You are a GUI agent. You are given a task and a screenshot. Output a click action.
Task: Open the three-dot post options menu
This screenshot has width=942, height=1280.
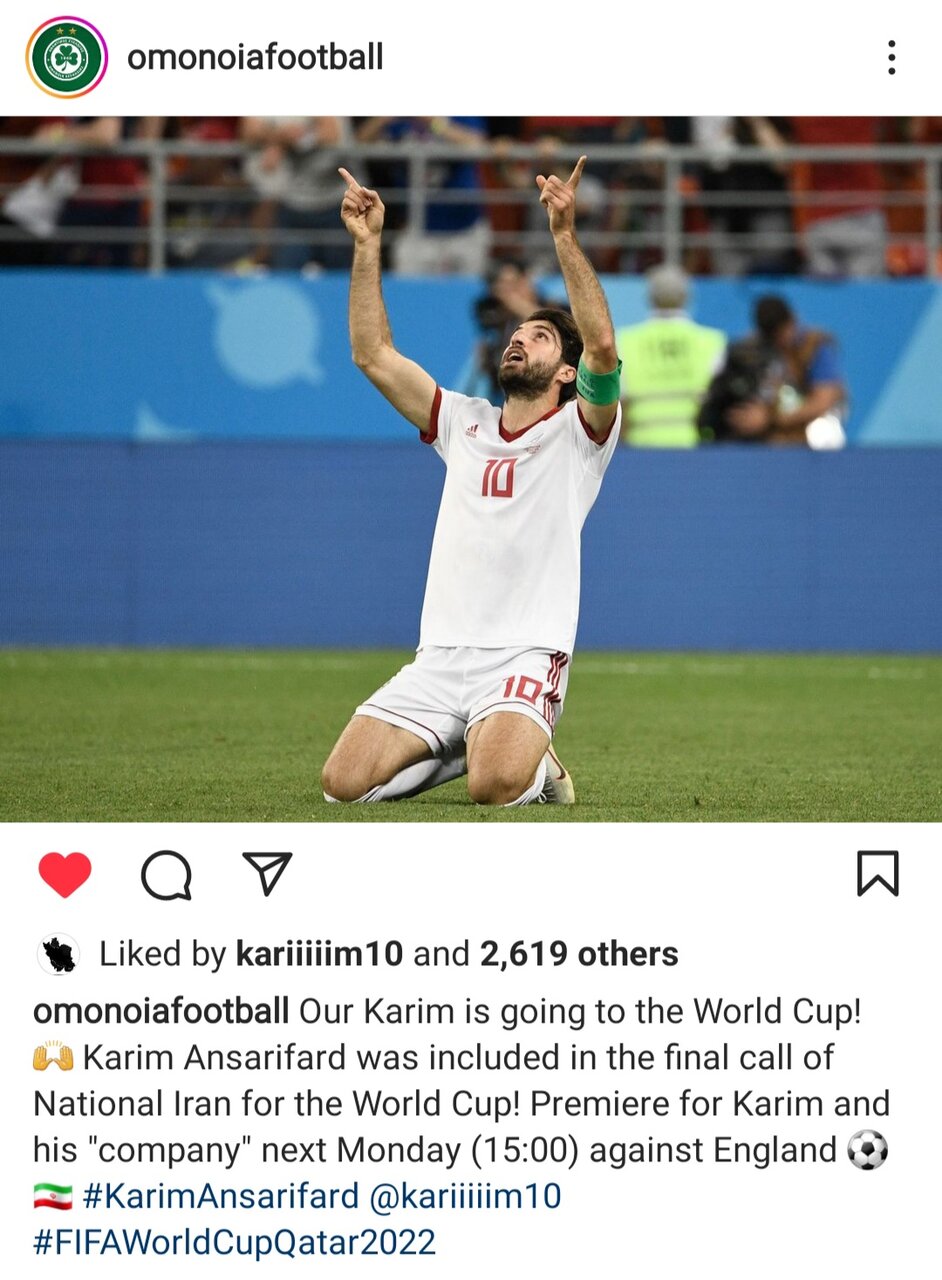[891, 58]
